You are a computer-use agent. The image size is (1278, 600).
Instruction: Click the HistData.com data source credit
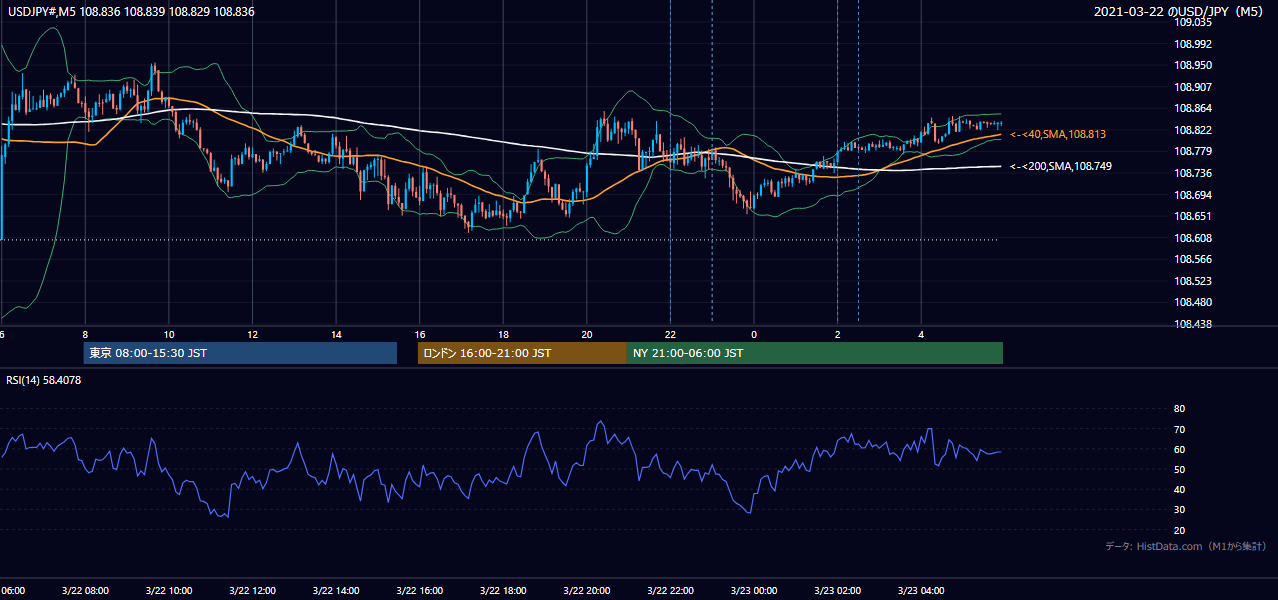coord(1186,546)
